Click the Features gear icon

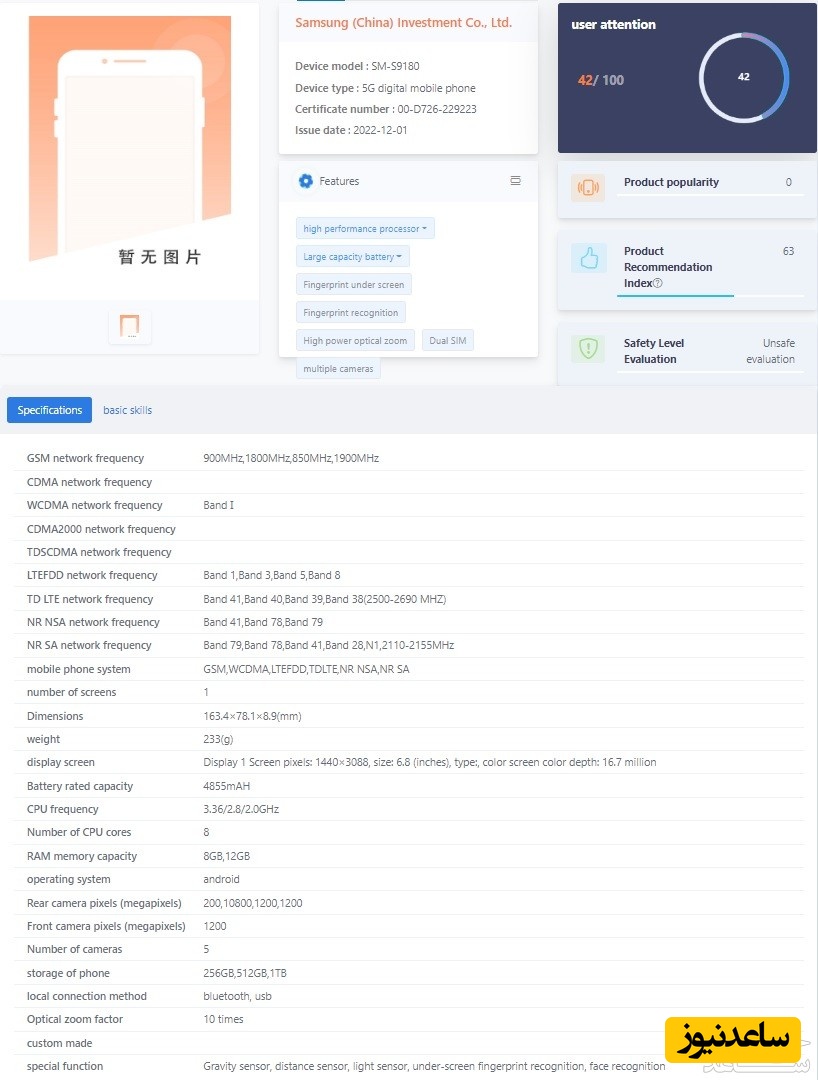[306, 181]
